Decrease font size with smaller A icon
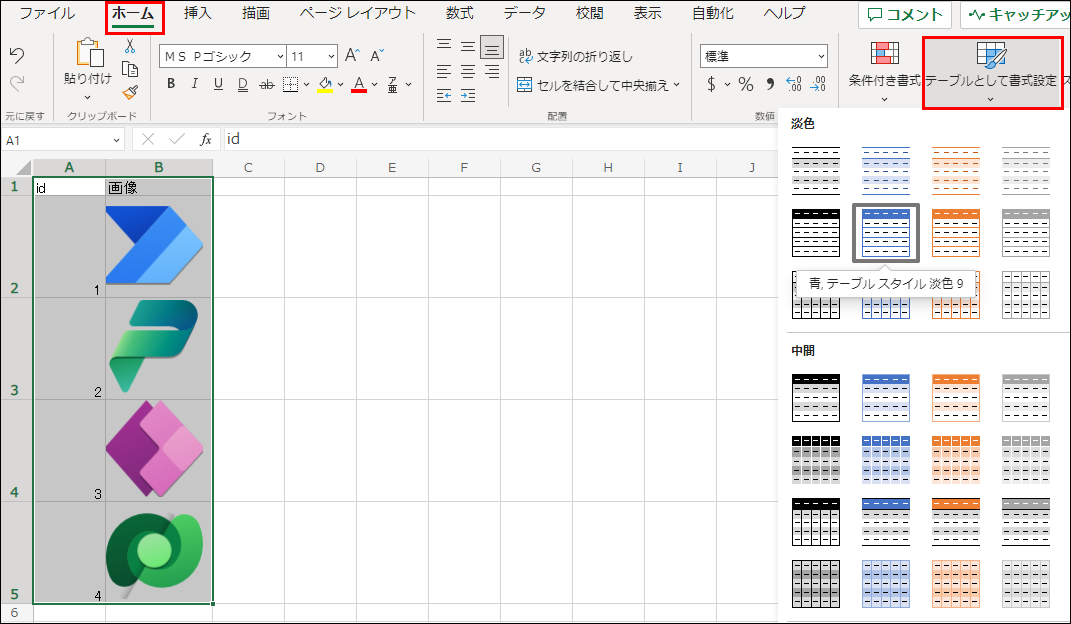This screenshot has width=1071, height=624. tap(377, 56)
